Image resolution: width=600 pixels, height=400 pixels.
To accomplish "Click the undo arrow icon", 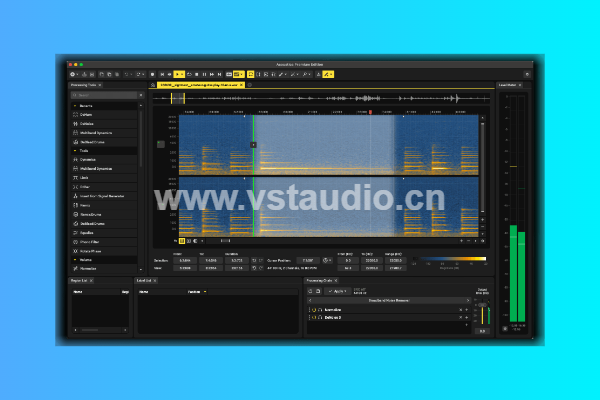I will pos(126,74).
